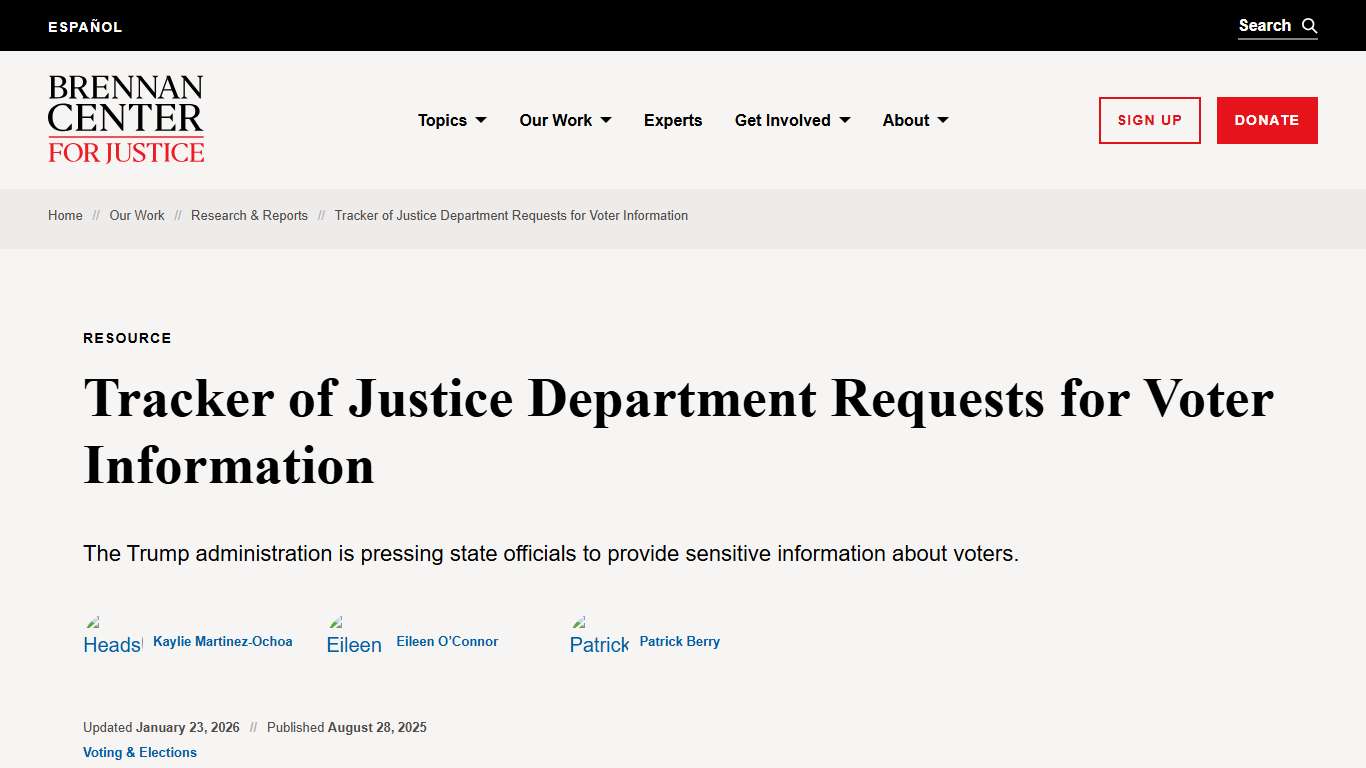This screenshot has height=768, width=1366.
Task: Click Kaylie Martinez-Ochoa's headshot thumbnail
Action: [x=110, y=636]
